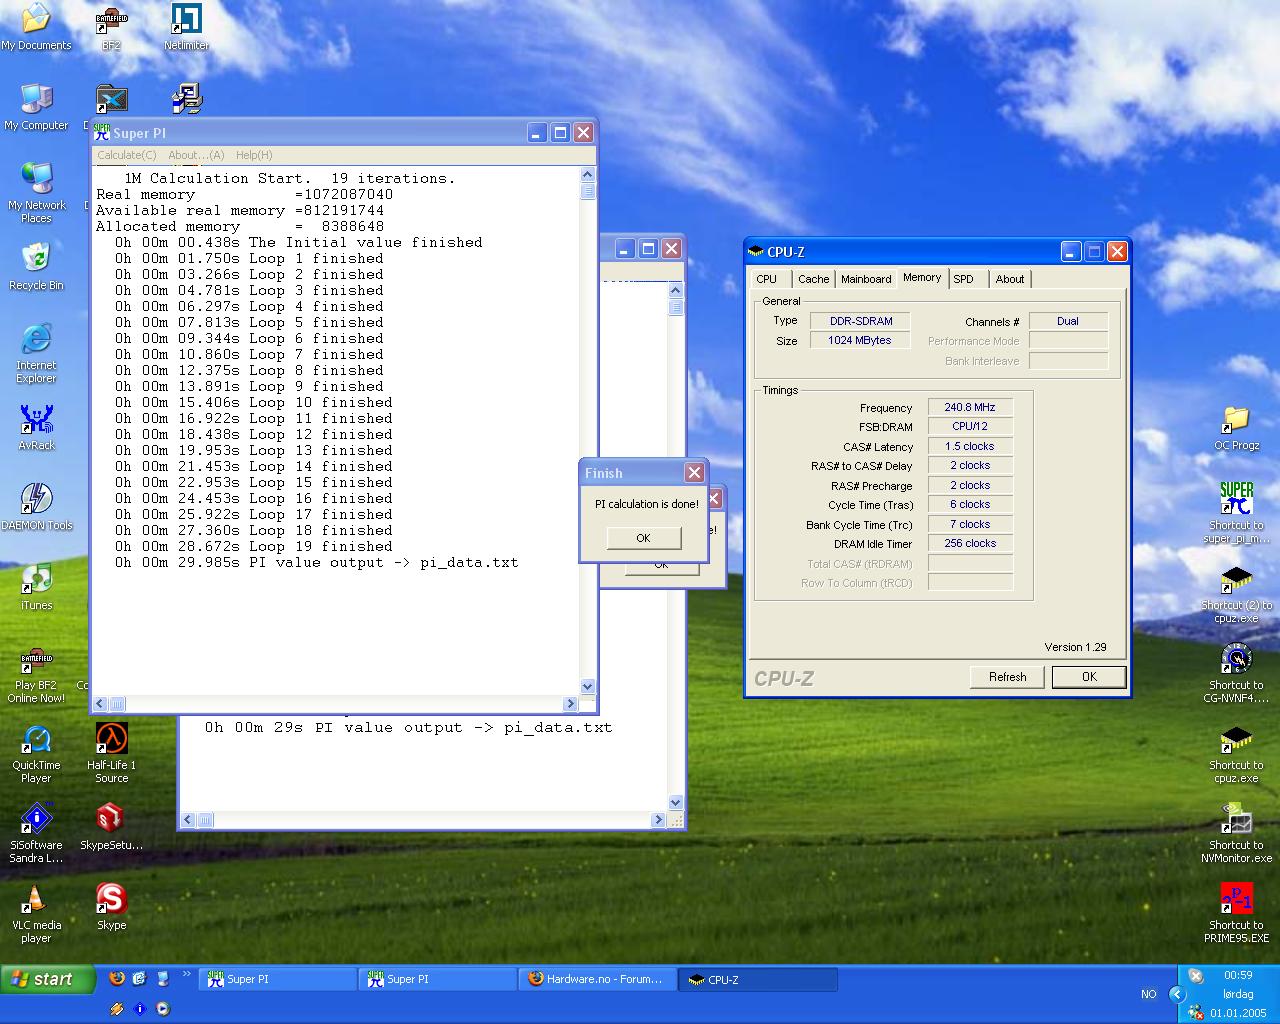Select the Memory tab in CPU-Z
Image resolution: width=1280 pixels, height=1024 pixels.
922,278
